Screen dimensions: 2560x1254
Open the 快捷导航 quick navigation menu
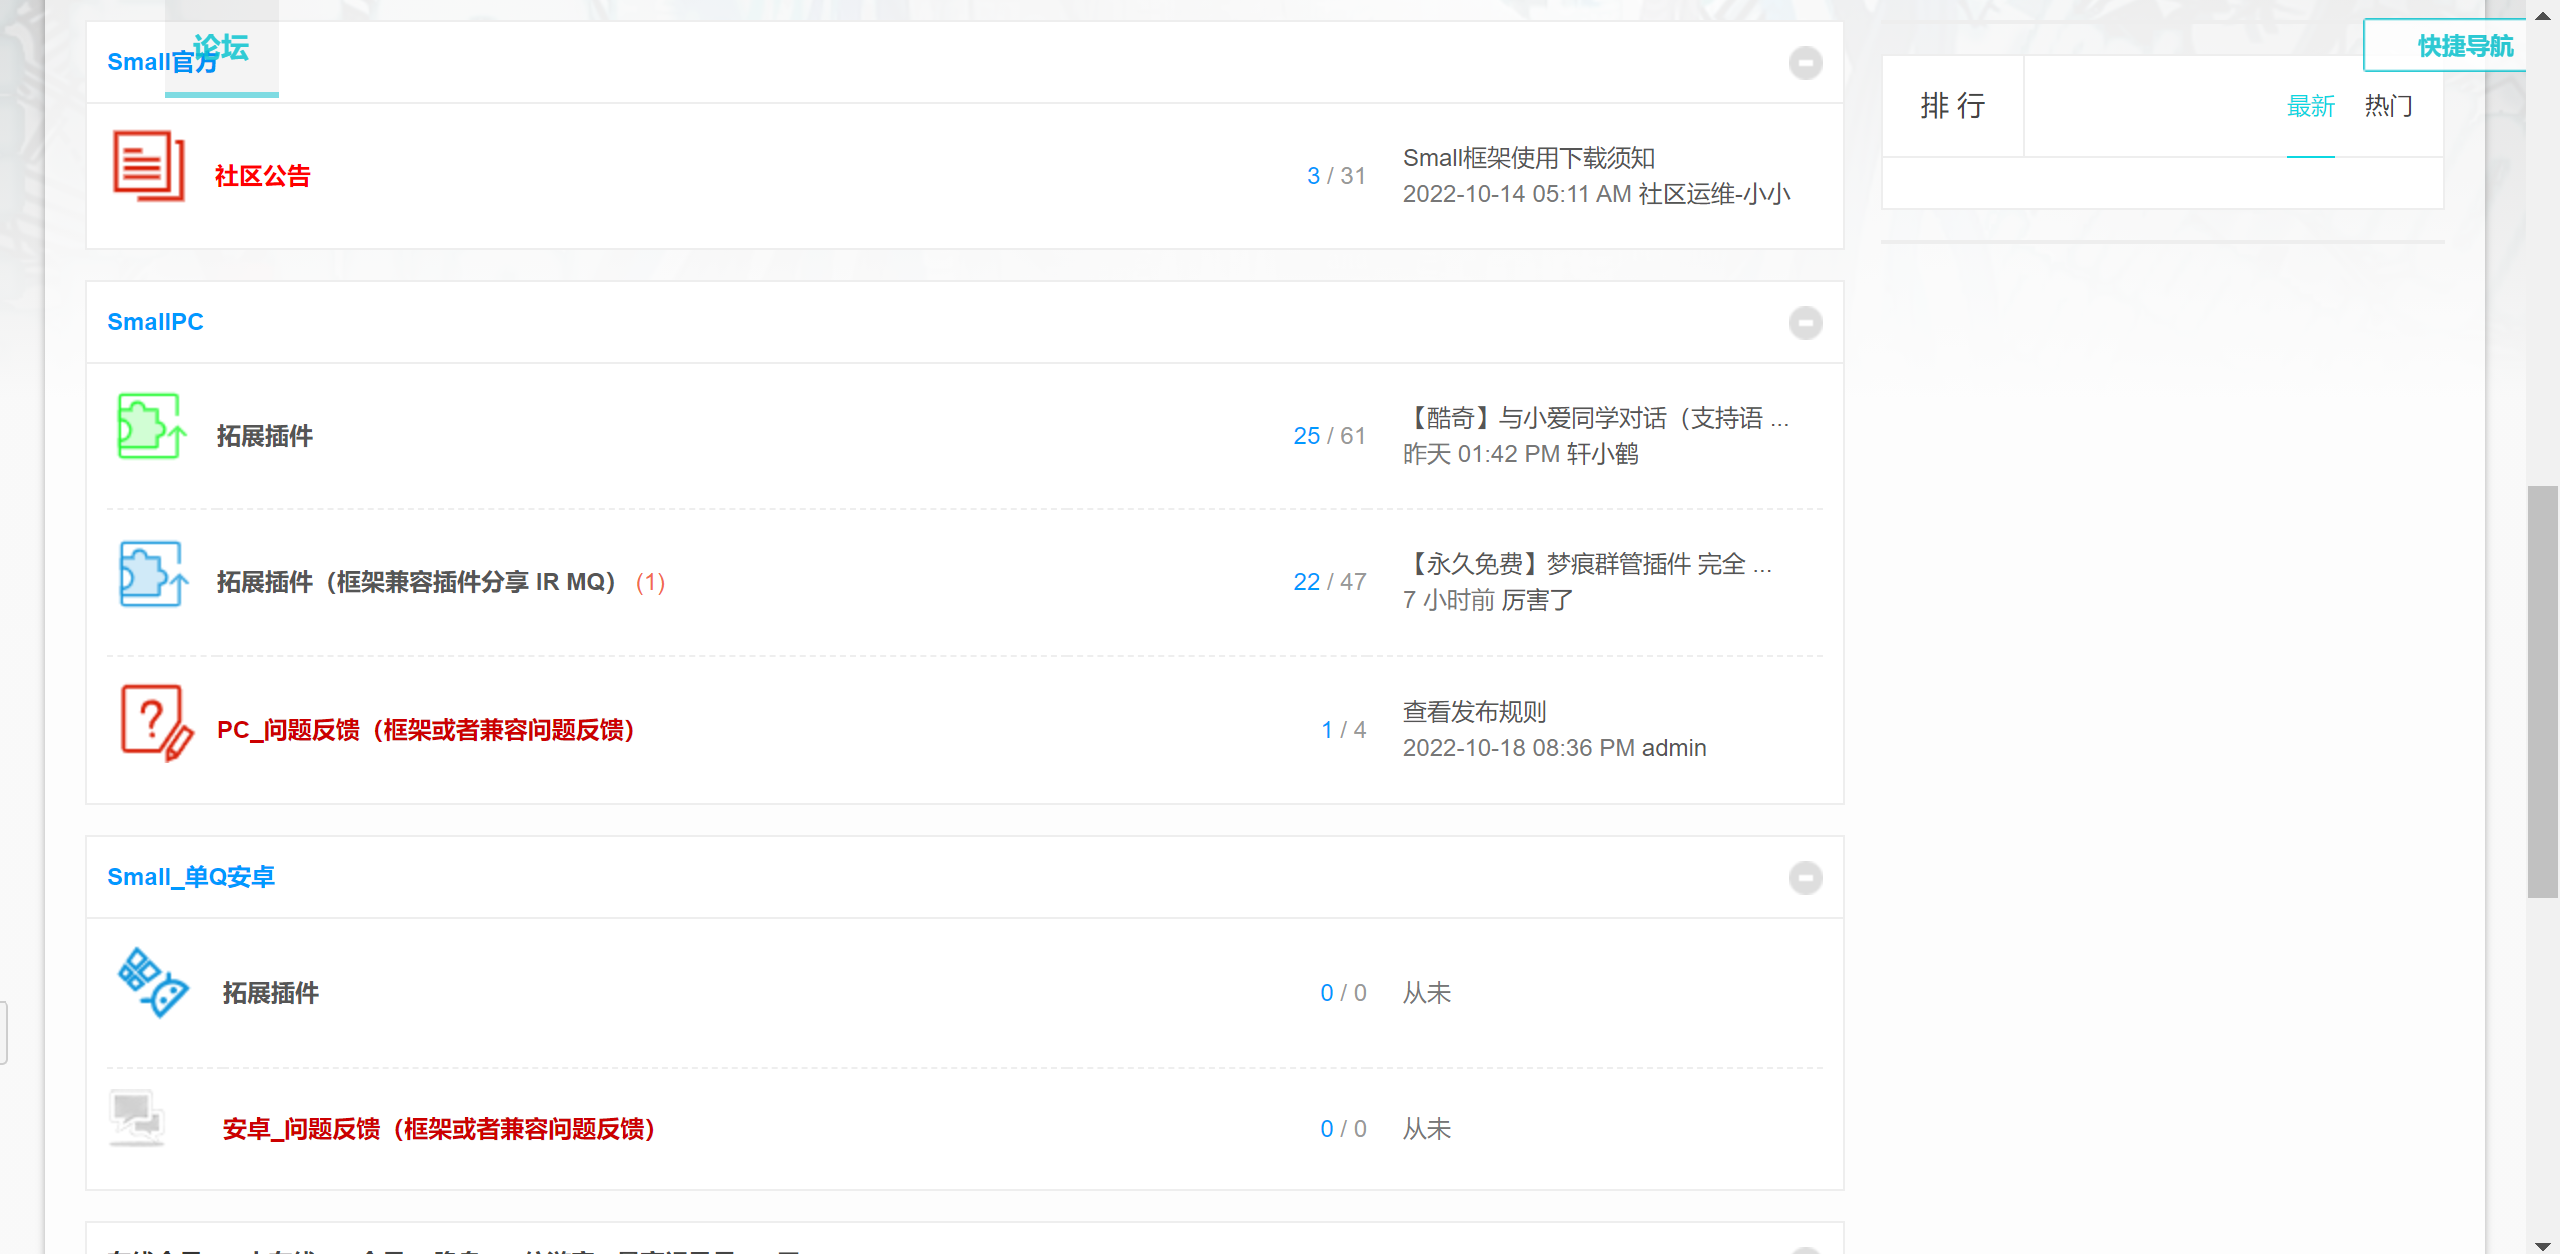2464,46
